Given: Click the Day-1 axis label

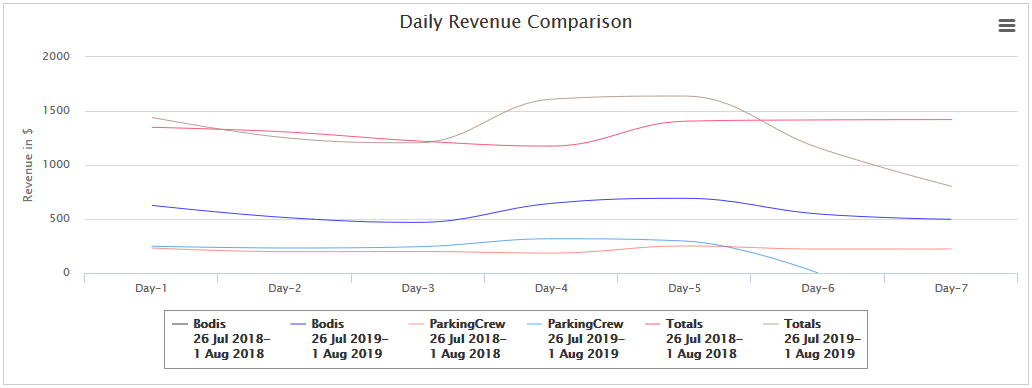Looking at the screenshot, I should coord(151,288).
